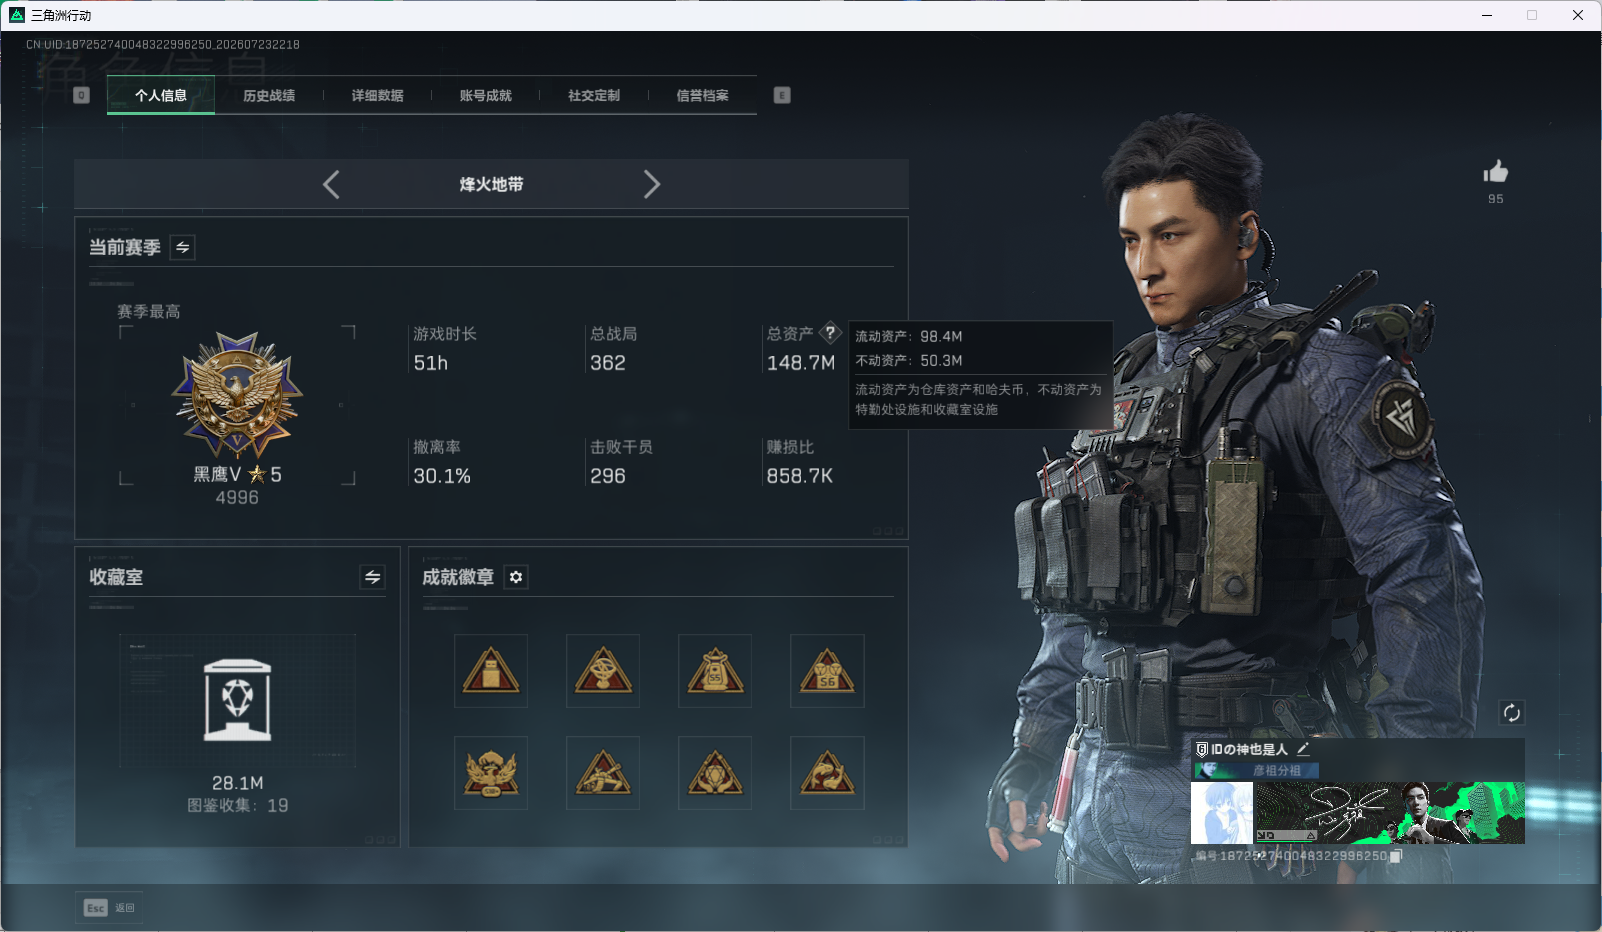Click the 4996 rank score
1602x932 pixels.
point(237,498)
